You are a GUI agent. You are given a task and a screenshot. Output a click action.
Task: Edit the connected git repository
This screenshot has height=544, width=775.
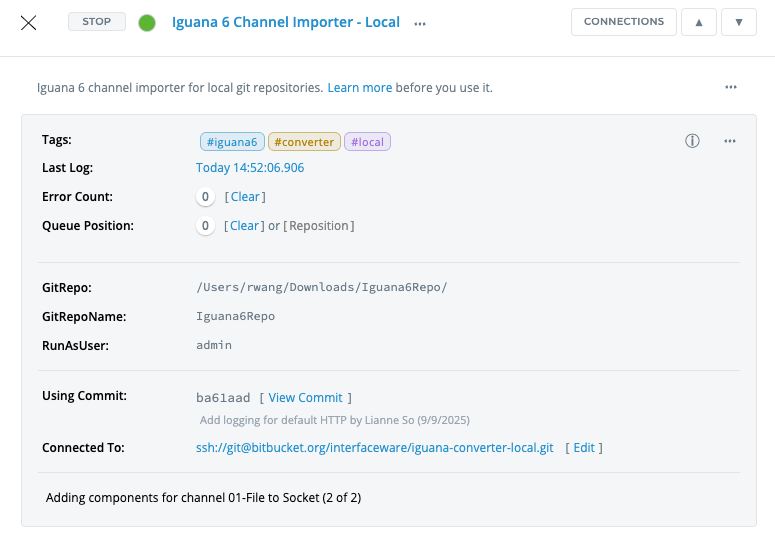pyautogui.click(x=583, y=448)
